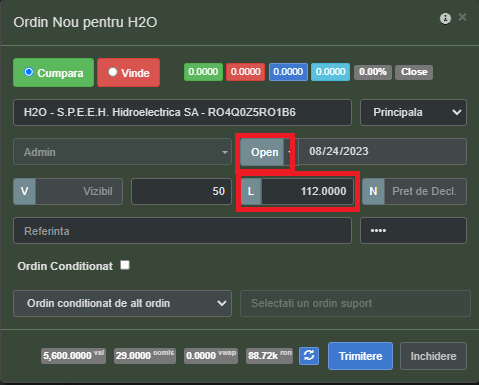479x385 pixels.
Task: Click the V visible quantity label
Action: pyautogui.click(x=24, y=191)
